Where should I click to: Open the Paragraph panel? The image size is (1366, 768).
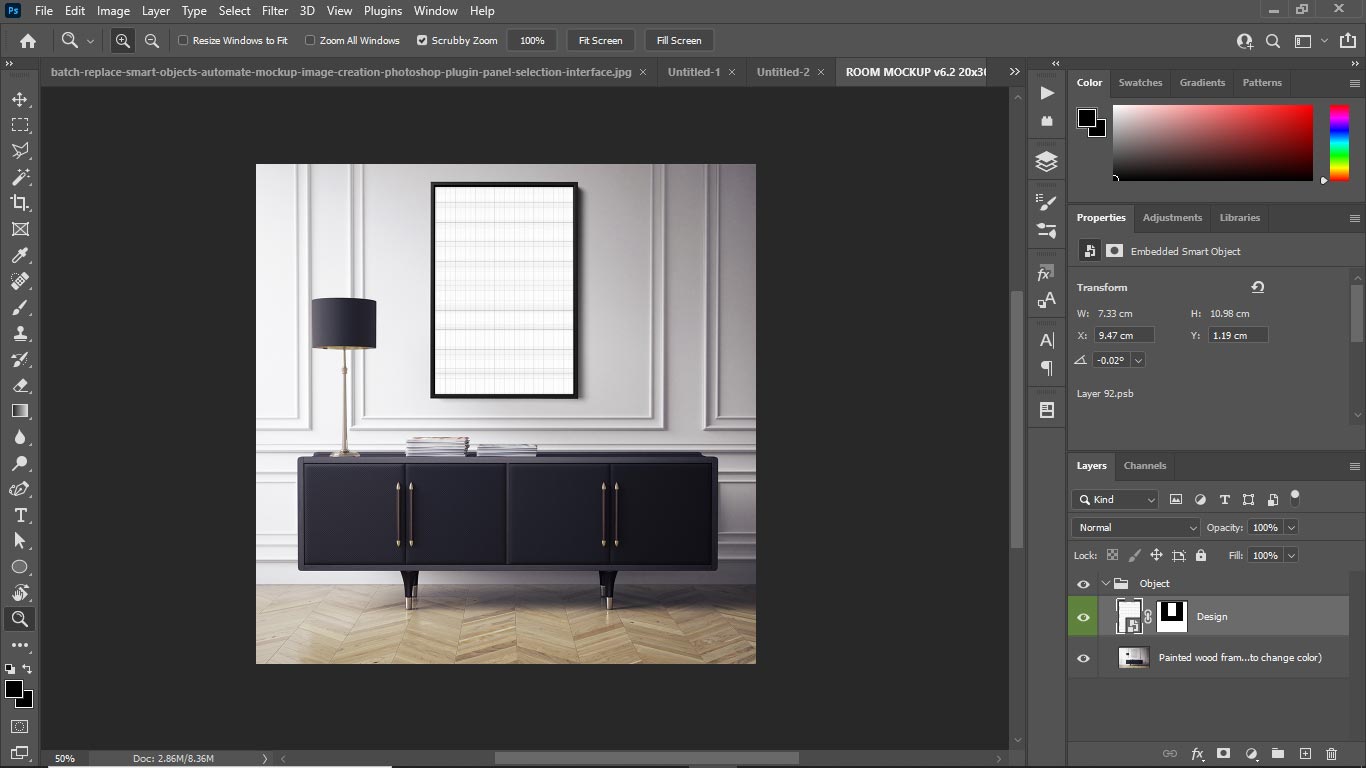click(x=1046, y=369)
